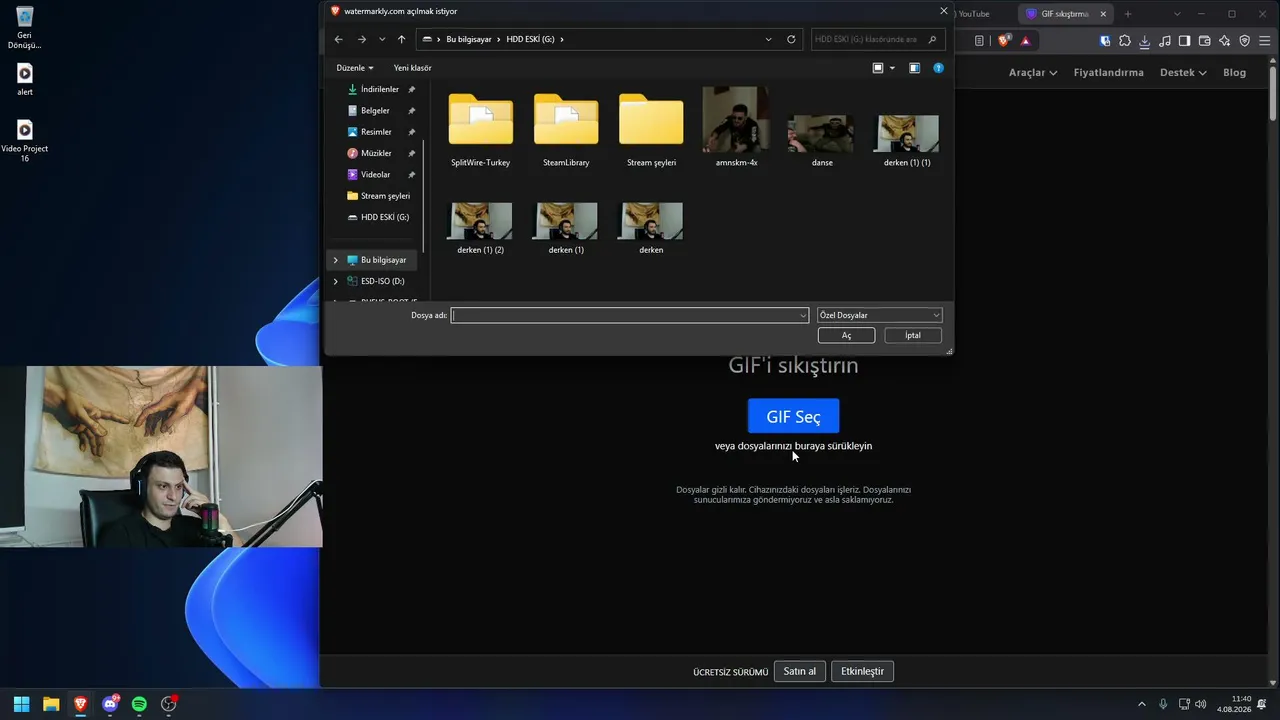The width and height of the screenshot is (1280, 720).
Task: Go to İndirilenler in the sidebar
Action: tap(380, 89)
